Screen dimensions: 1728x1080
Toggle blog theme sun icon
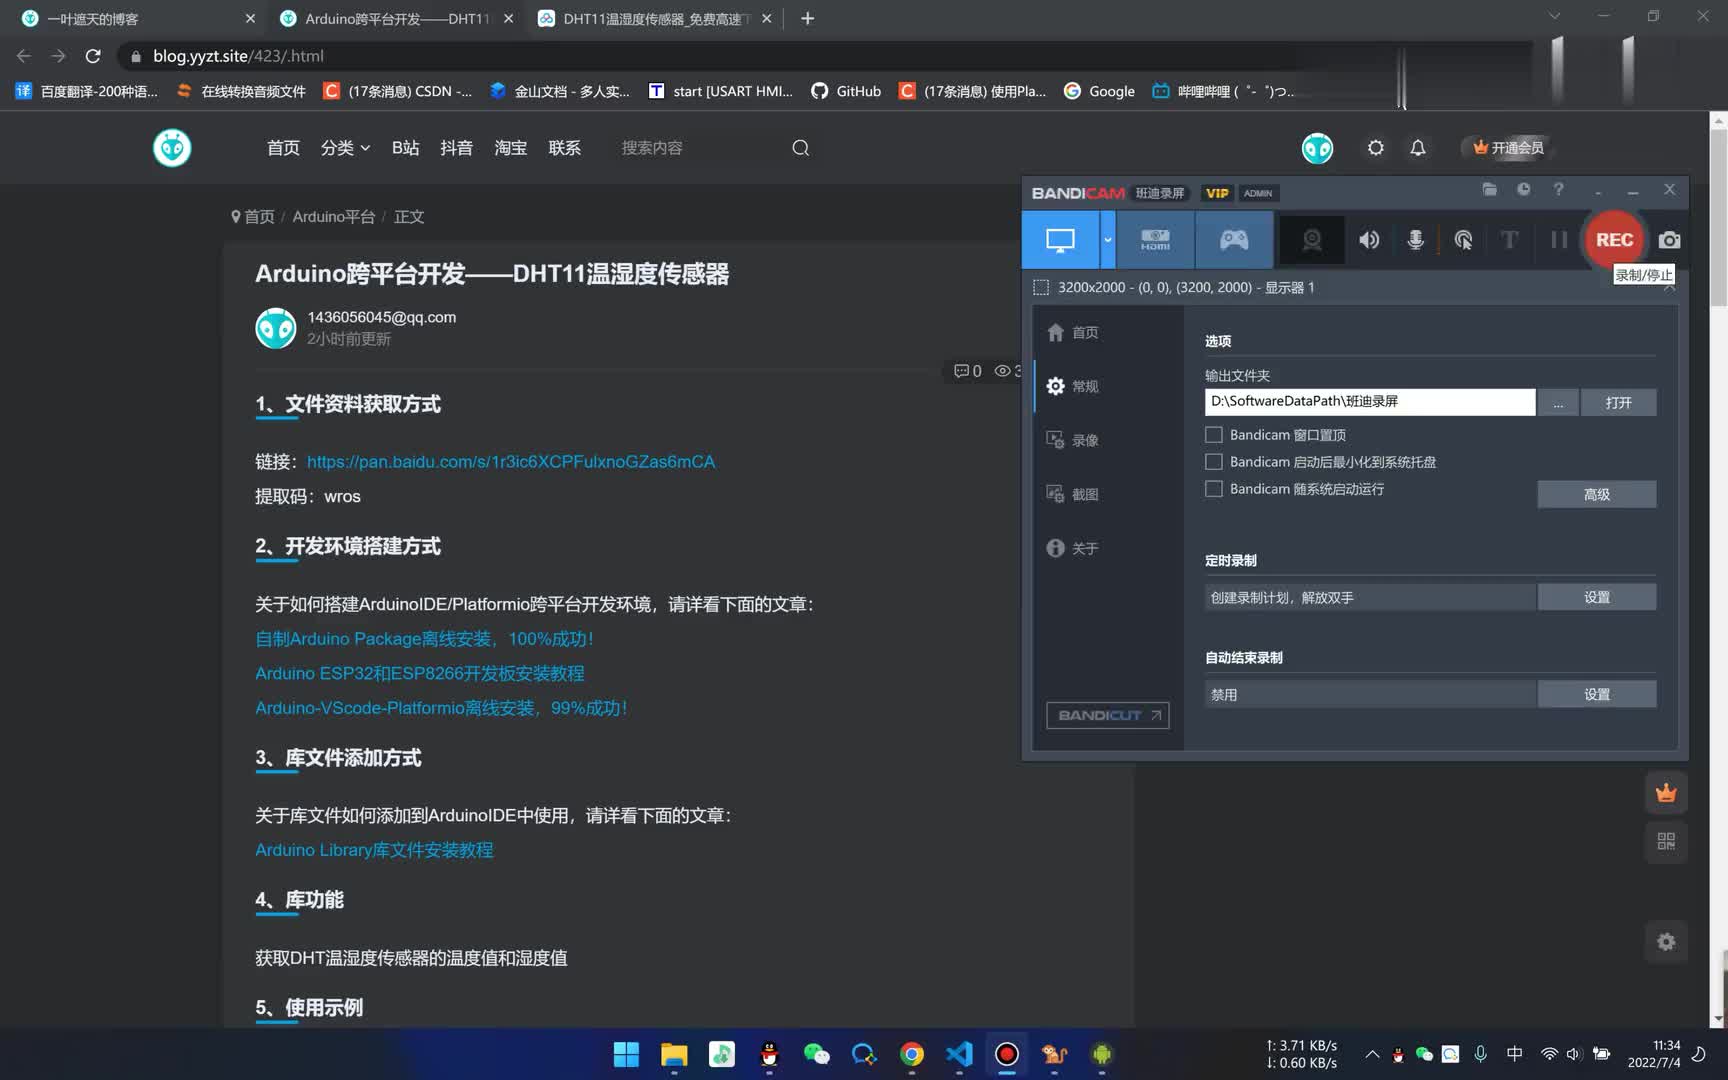click(1376, 148)
